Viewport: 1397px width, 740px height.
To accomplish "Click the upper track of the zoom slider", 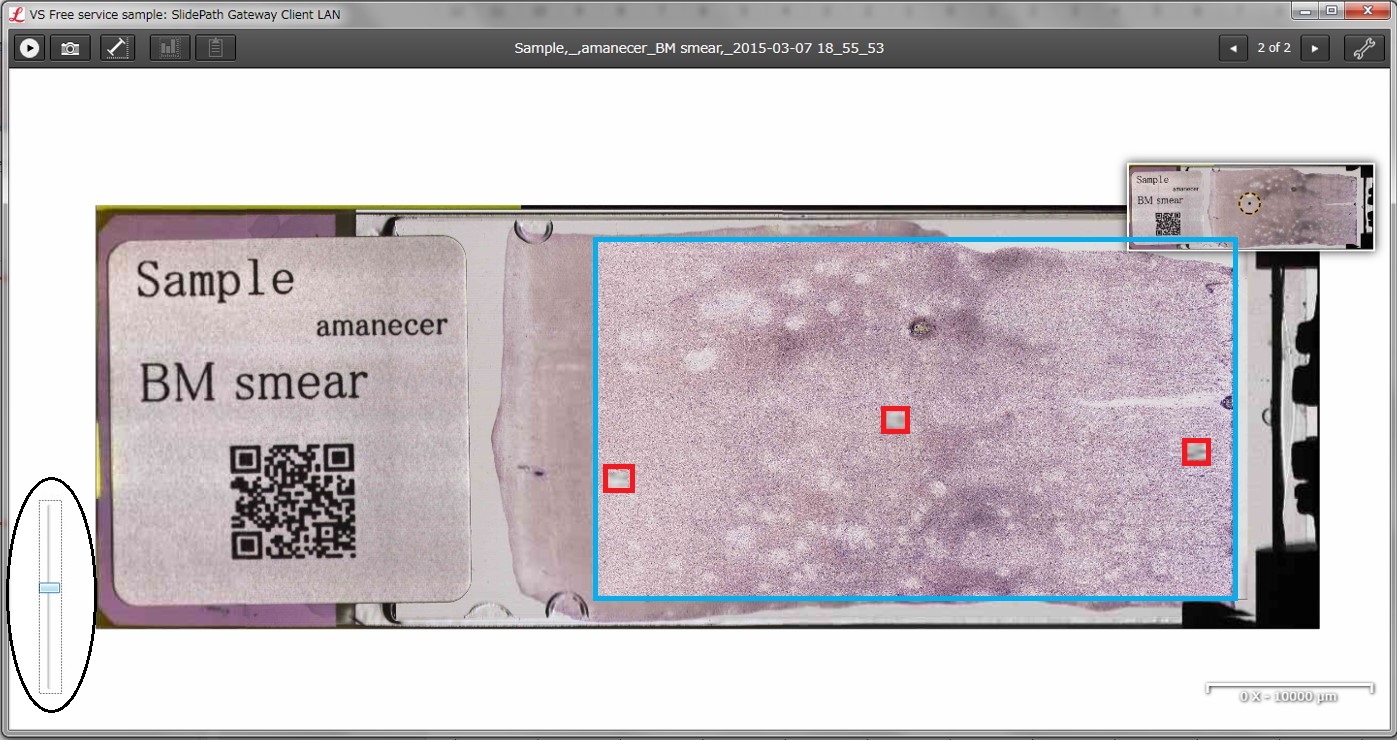I will pyautogui.click(x=50, y=540).
